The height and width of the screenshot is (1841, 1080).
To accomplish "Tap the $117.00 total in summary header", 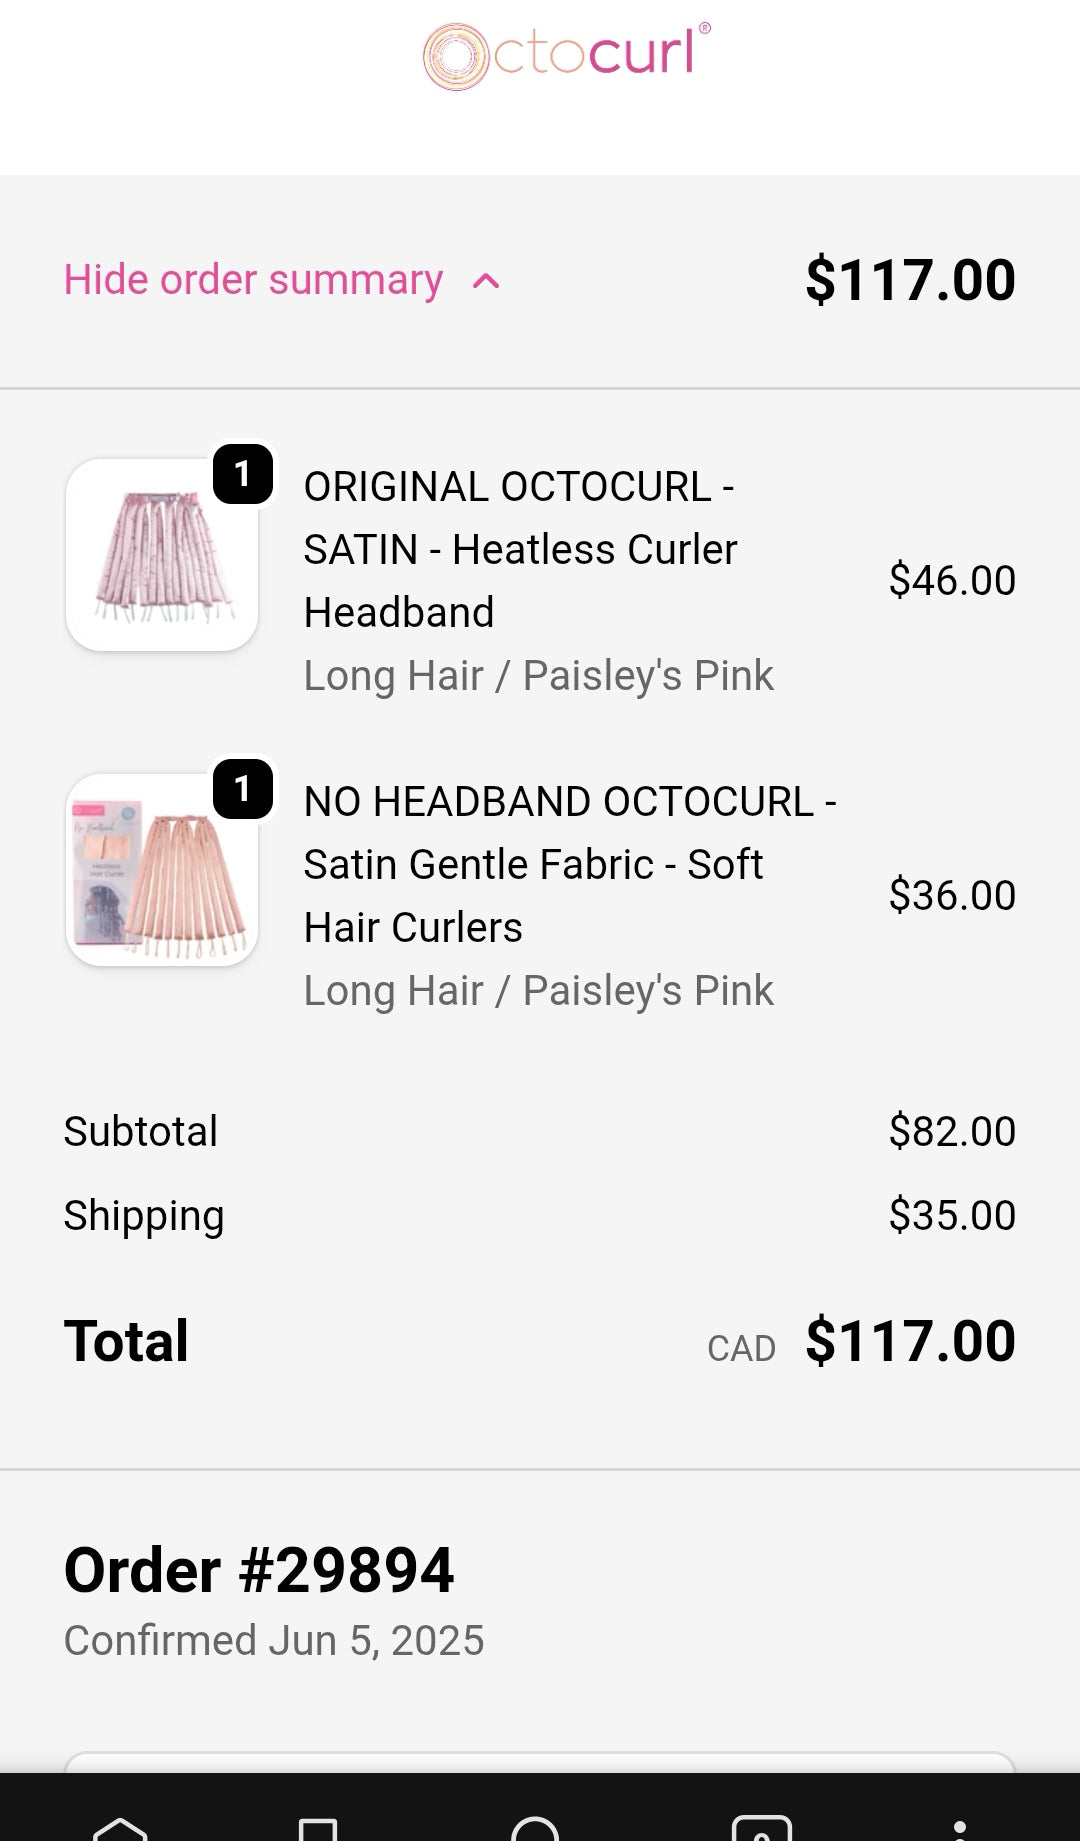I will click(910, 280).
